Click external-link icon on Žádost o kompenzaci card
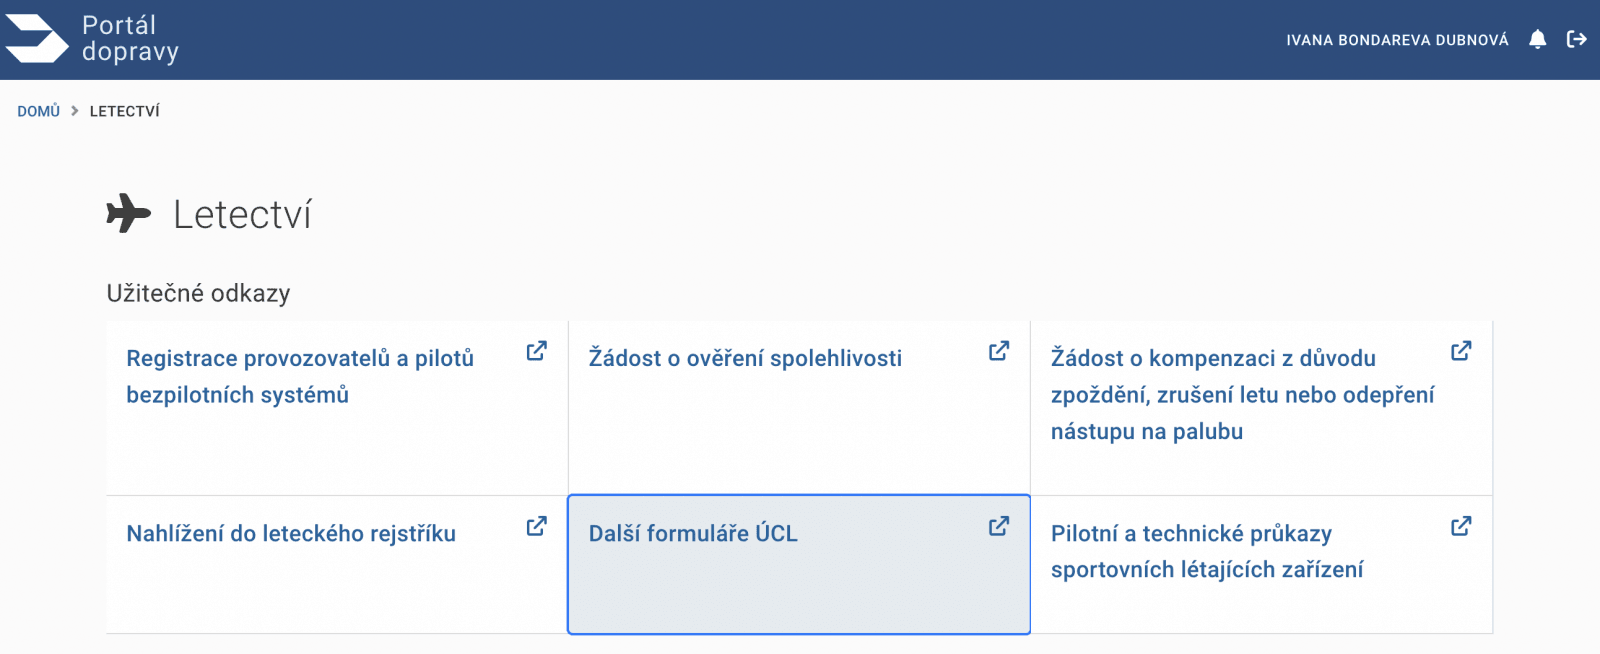 click(x=1461, y=351)
